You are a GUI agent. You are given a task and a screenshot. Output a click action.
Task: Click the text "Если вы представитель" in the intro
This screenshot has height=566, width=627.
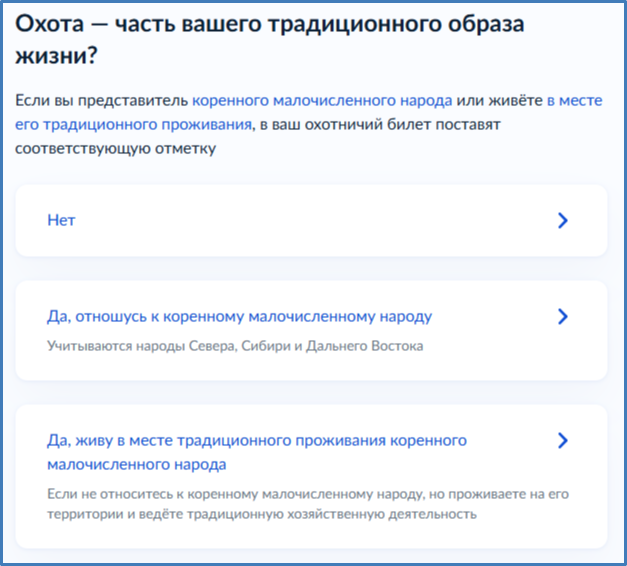(102, 101)
